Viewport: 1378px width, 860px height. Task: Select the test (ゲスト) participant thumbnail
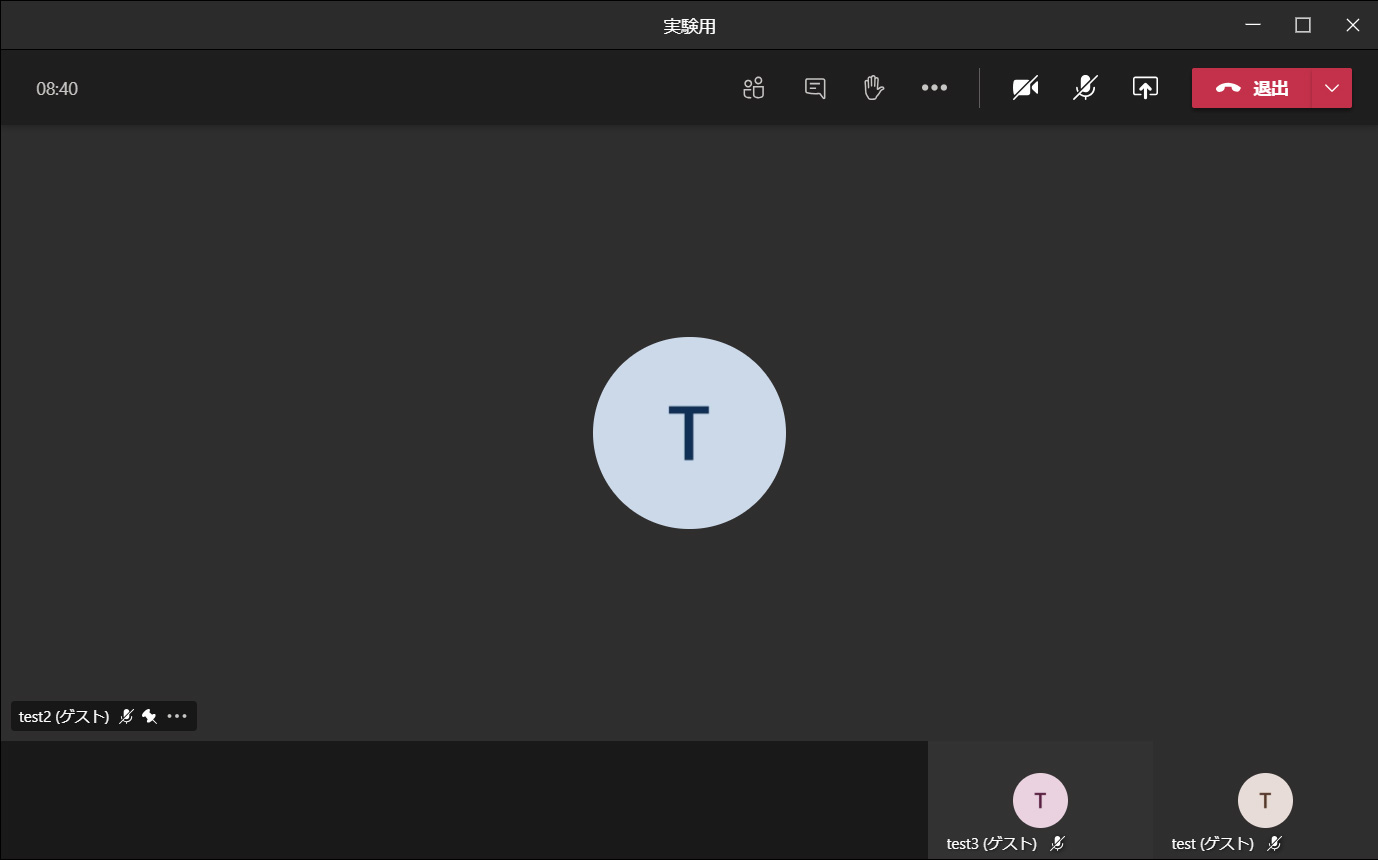[x=1265, y=800]
